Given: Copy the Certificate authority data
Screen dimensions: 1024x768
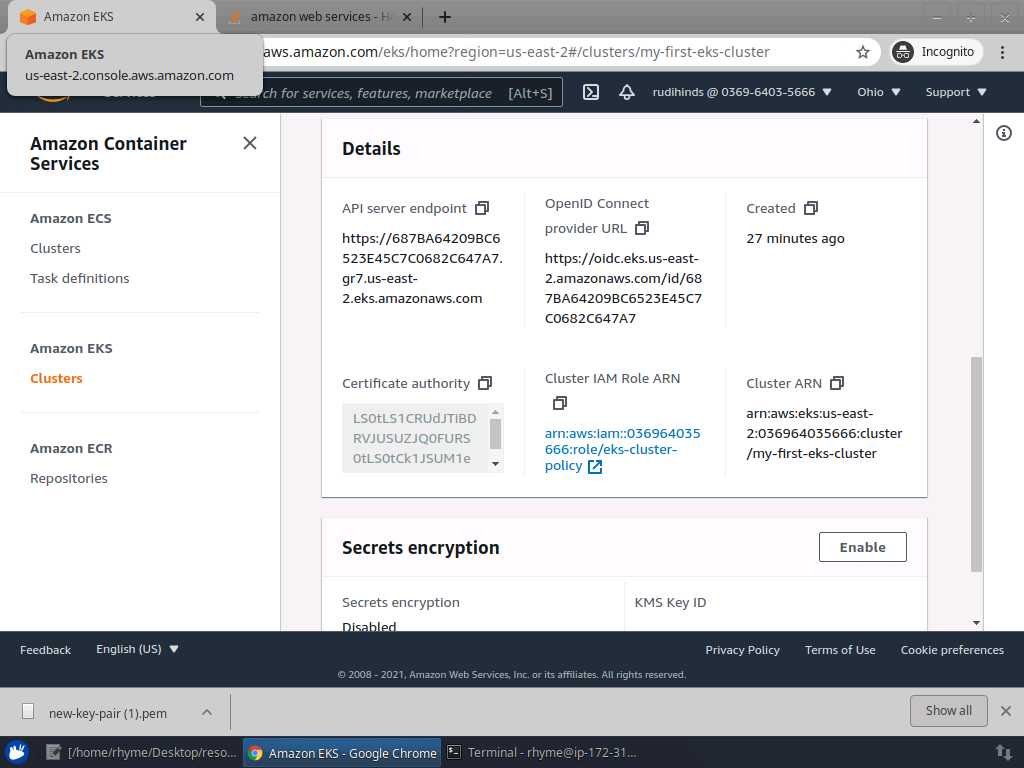Looking at the screenshot, I should click(x=485, y=383).
